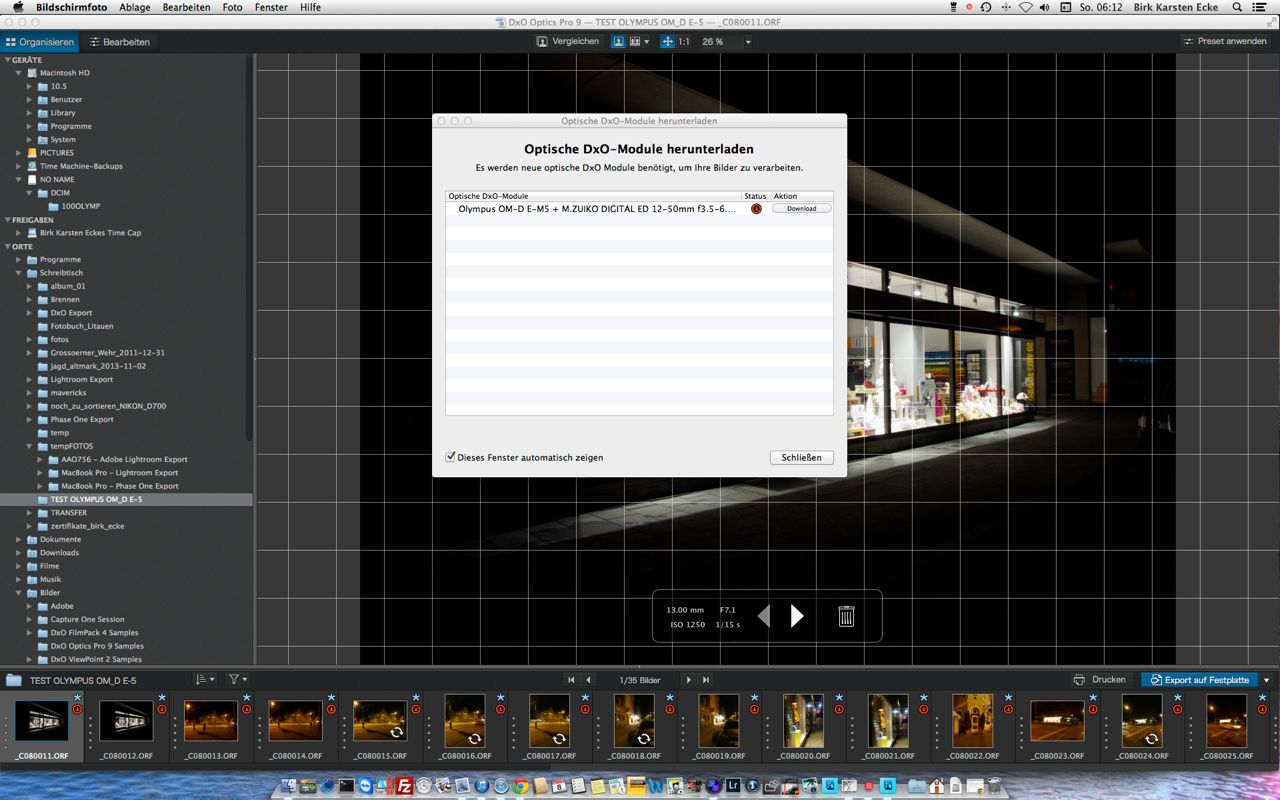Toggle 'Dieses Fenster automatisch zeigen' checkbox

point(450,457)
